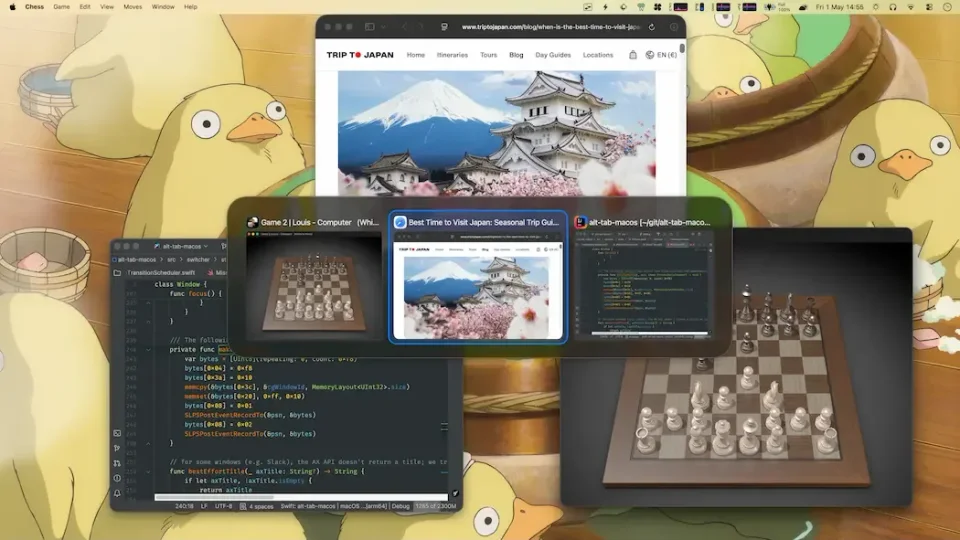This screenshot has width=960, height=540.
Task: Open the Chess app menu
Action: click(34, 7)
